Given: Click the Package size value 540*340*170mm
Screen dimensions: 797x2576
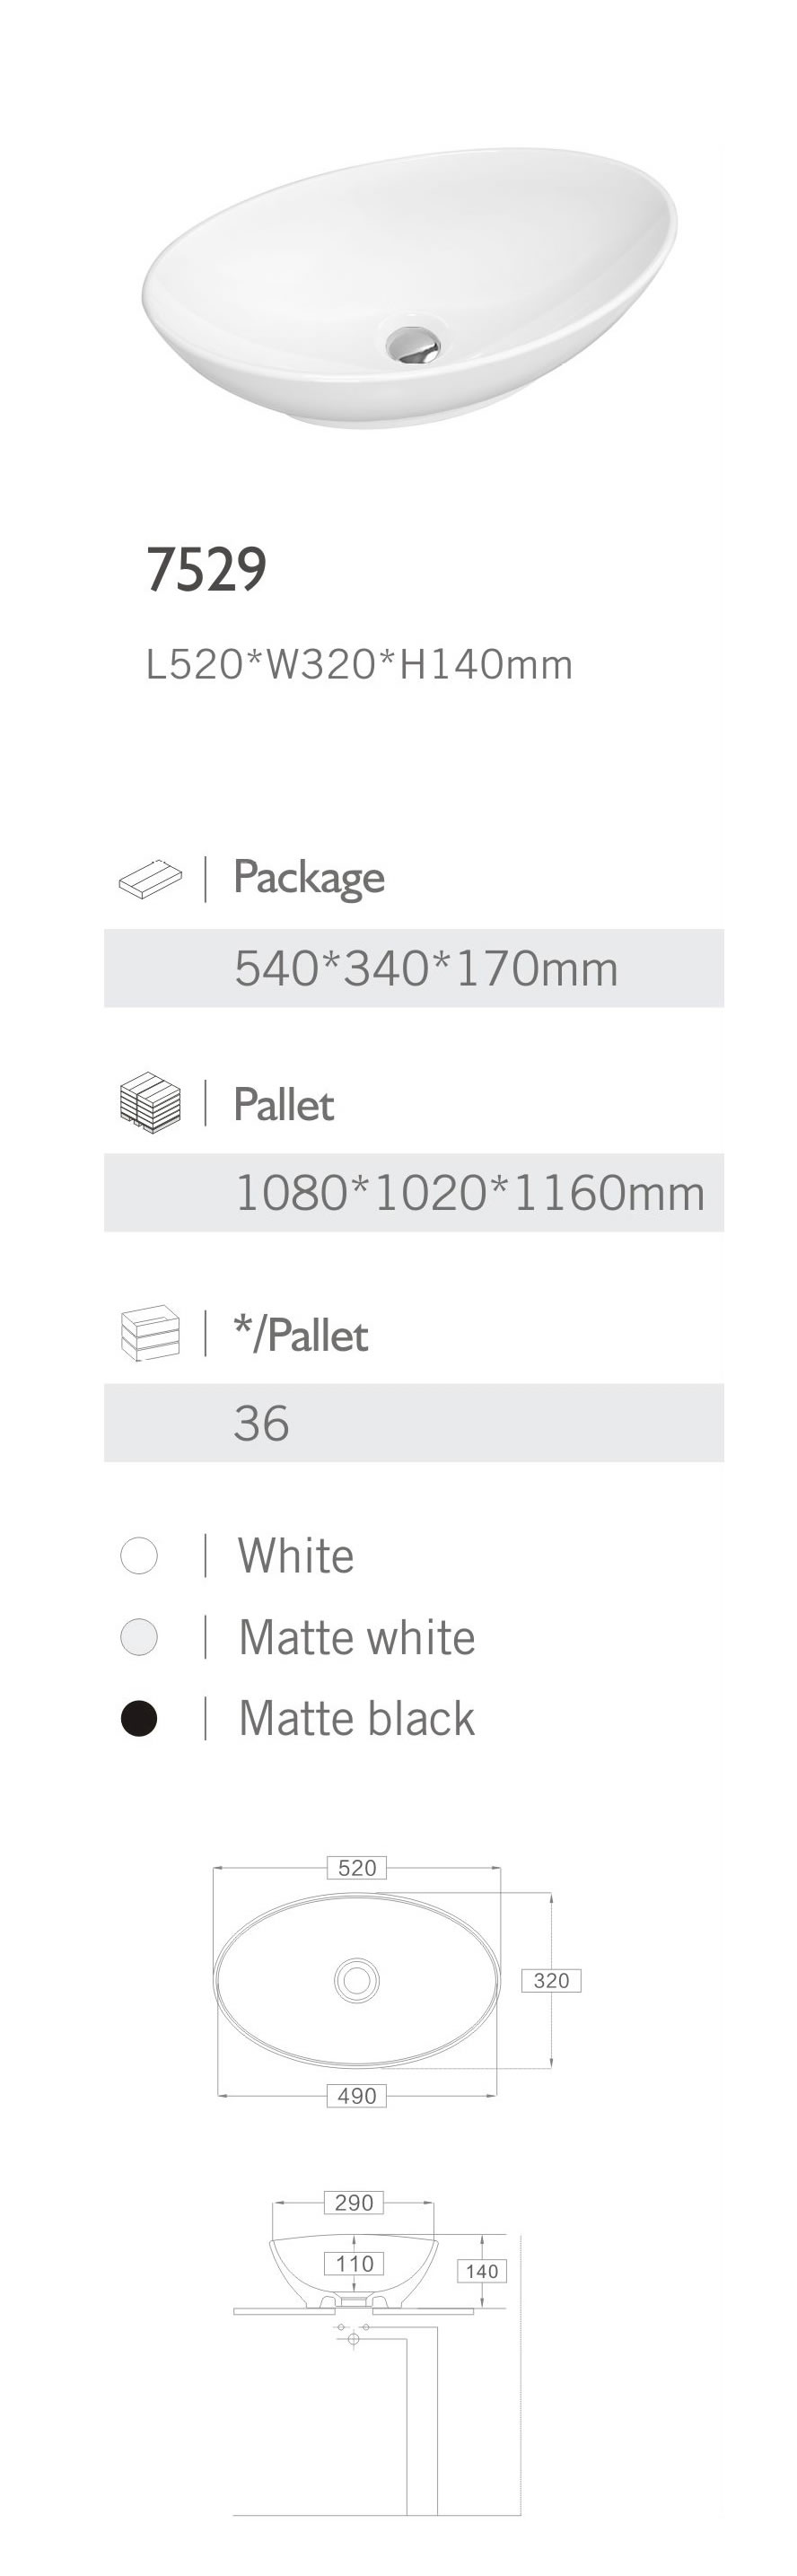Looking at the screenshot, I should click(x=426, y=968).
